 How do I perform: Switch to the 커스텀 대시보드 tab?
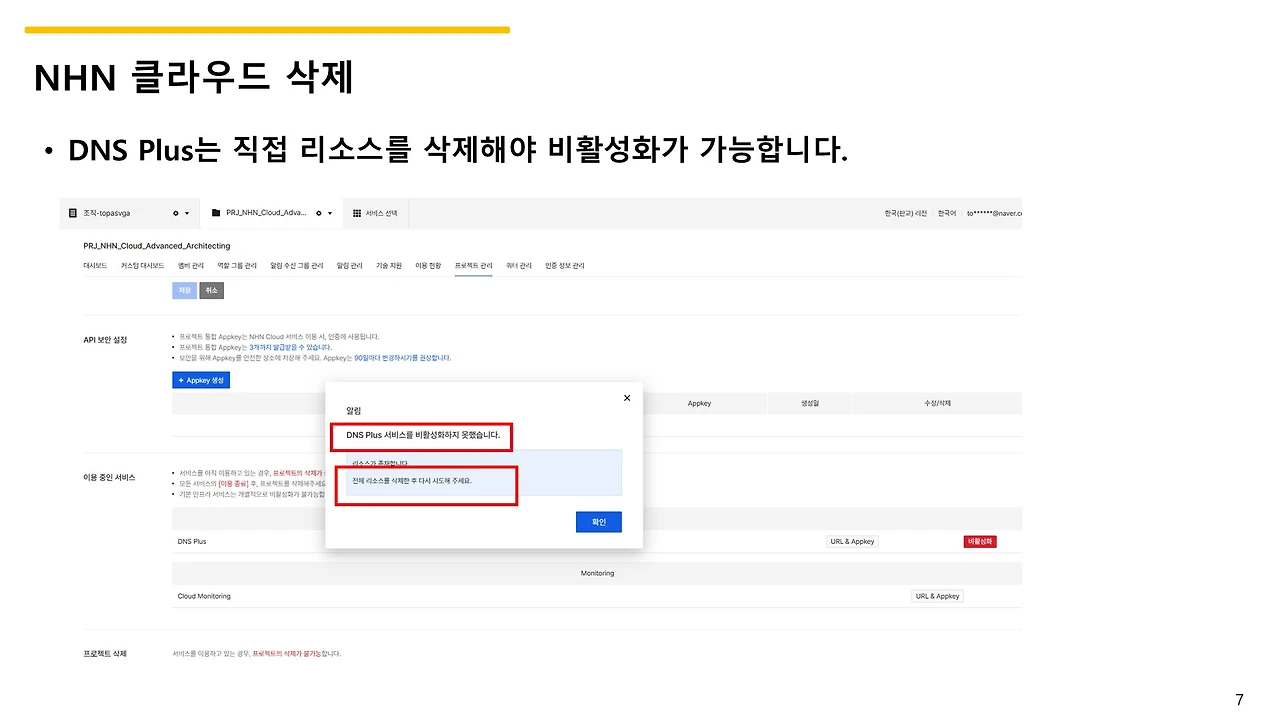142,266
